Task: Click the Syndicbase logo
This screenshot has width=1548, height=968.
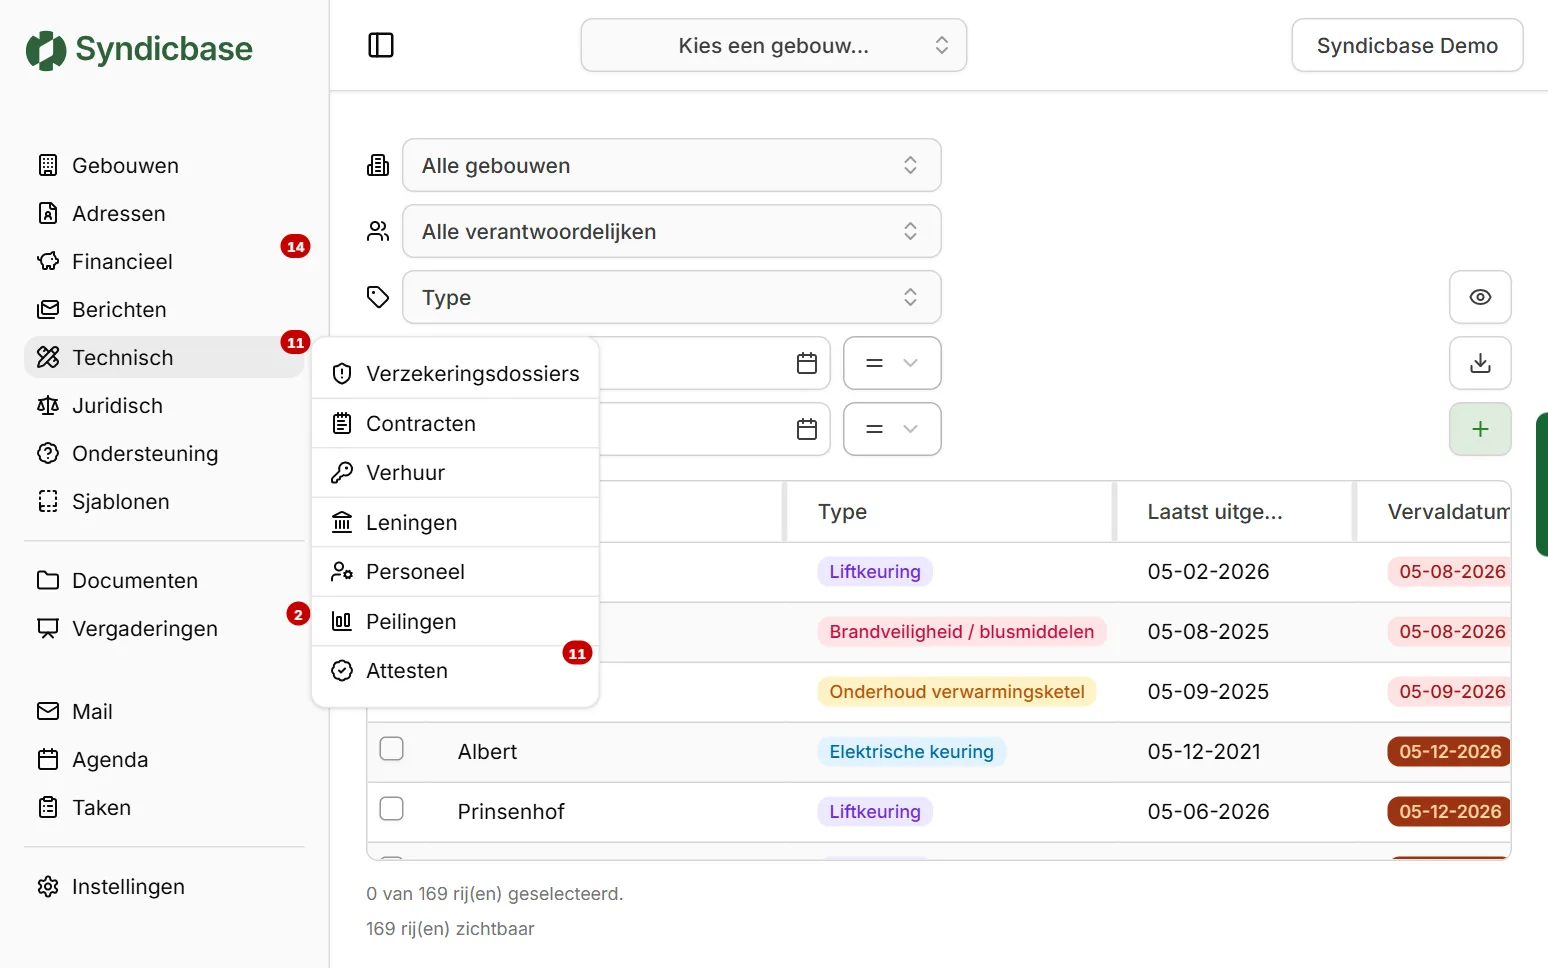Action: tap(139, 49)
